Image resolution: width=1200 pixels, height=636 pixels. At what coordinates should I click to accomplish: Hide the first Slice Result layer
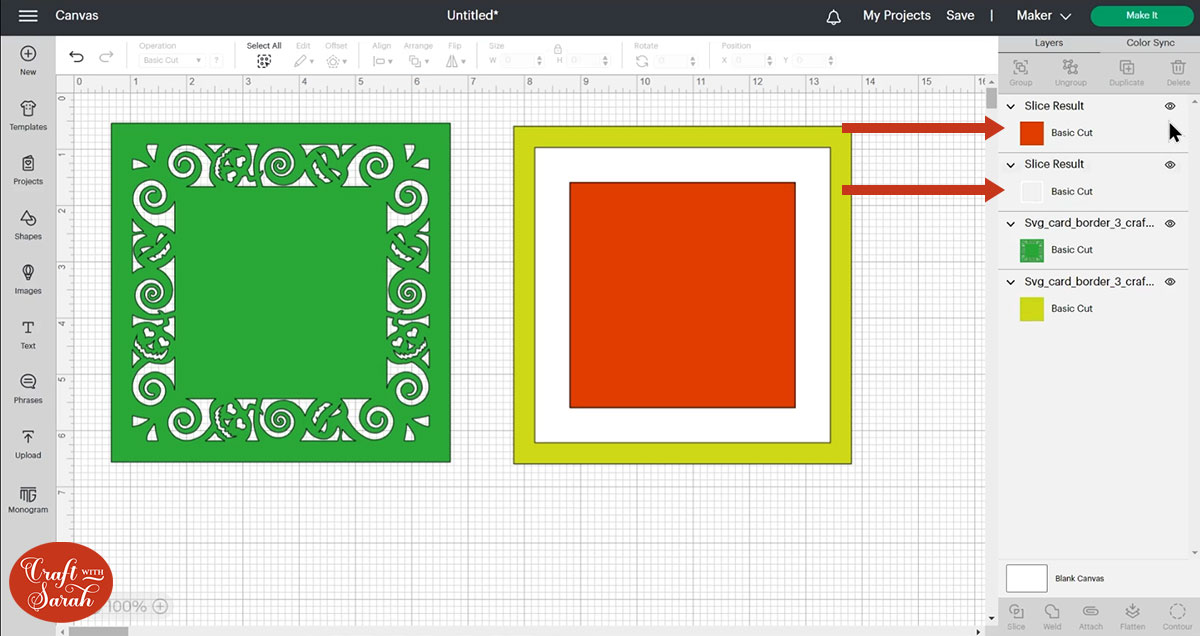(1170, 106)
